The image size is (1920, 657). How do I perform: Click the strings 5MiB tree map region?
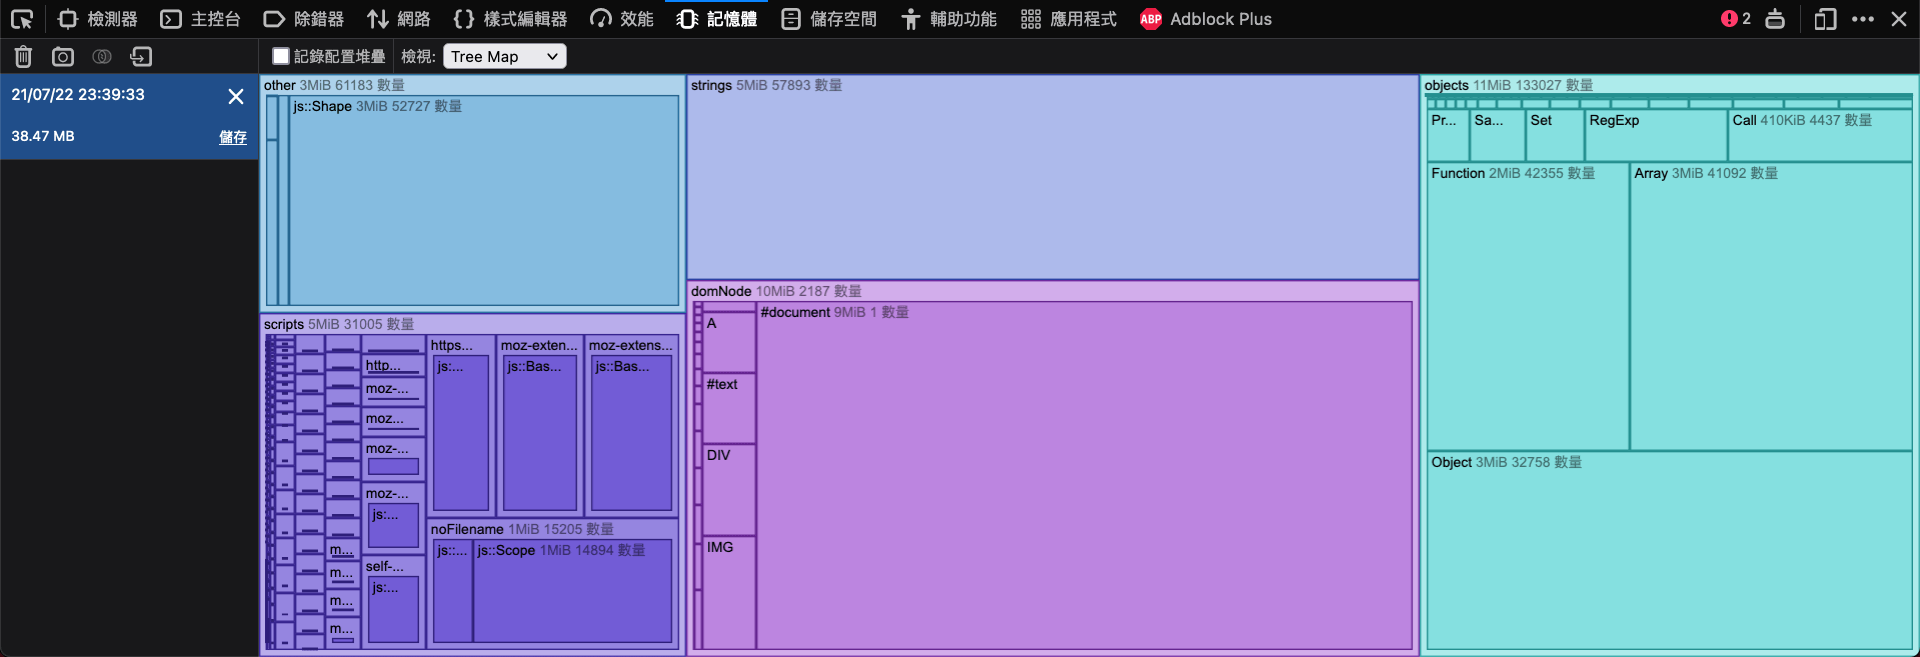pyautogui.click(x=1052, y=180)
